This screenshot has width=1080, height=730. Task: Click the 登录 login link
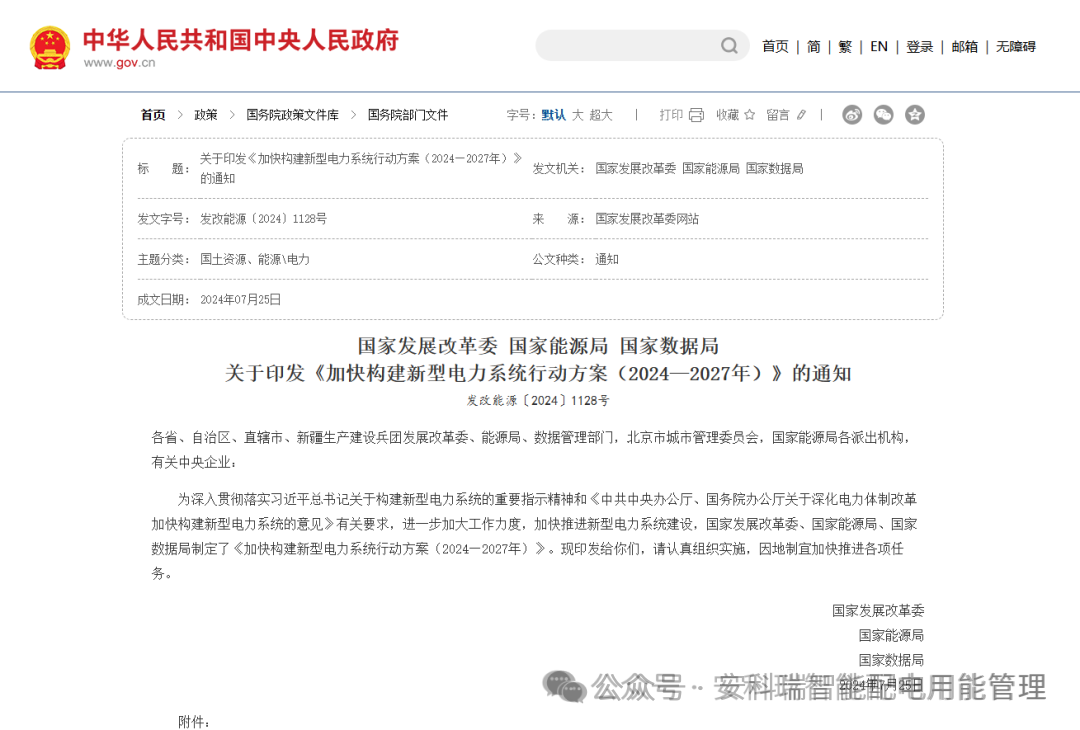coord(919,46)
